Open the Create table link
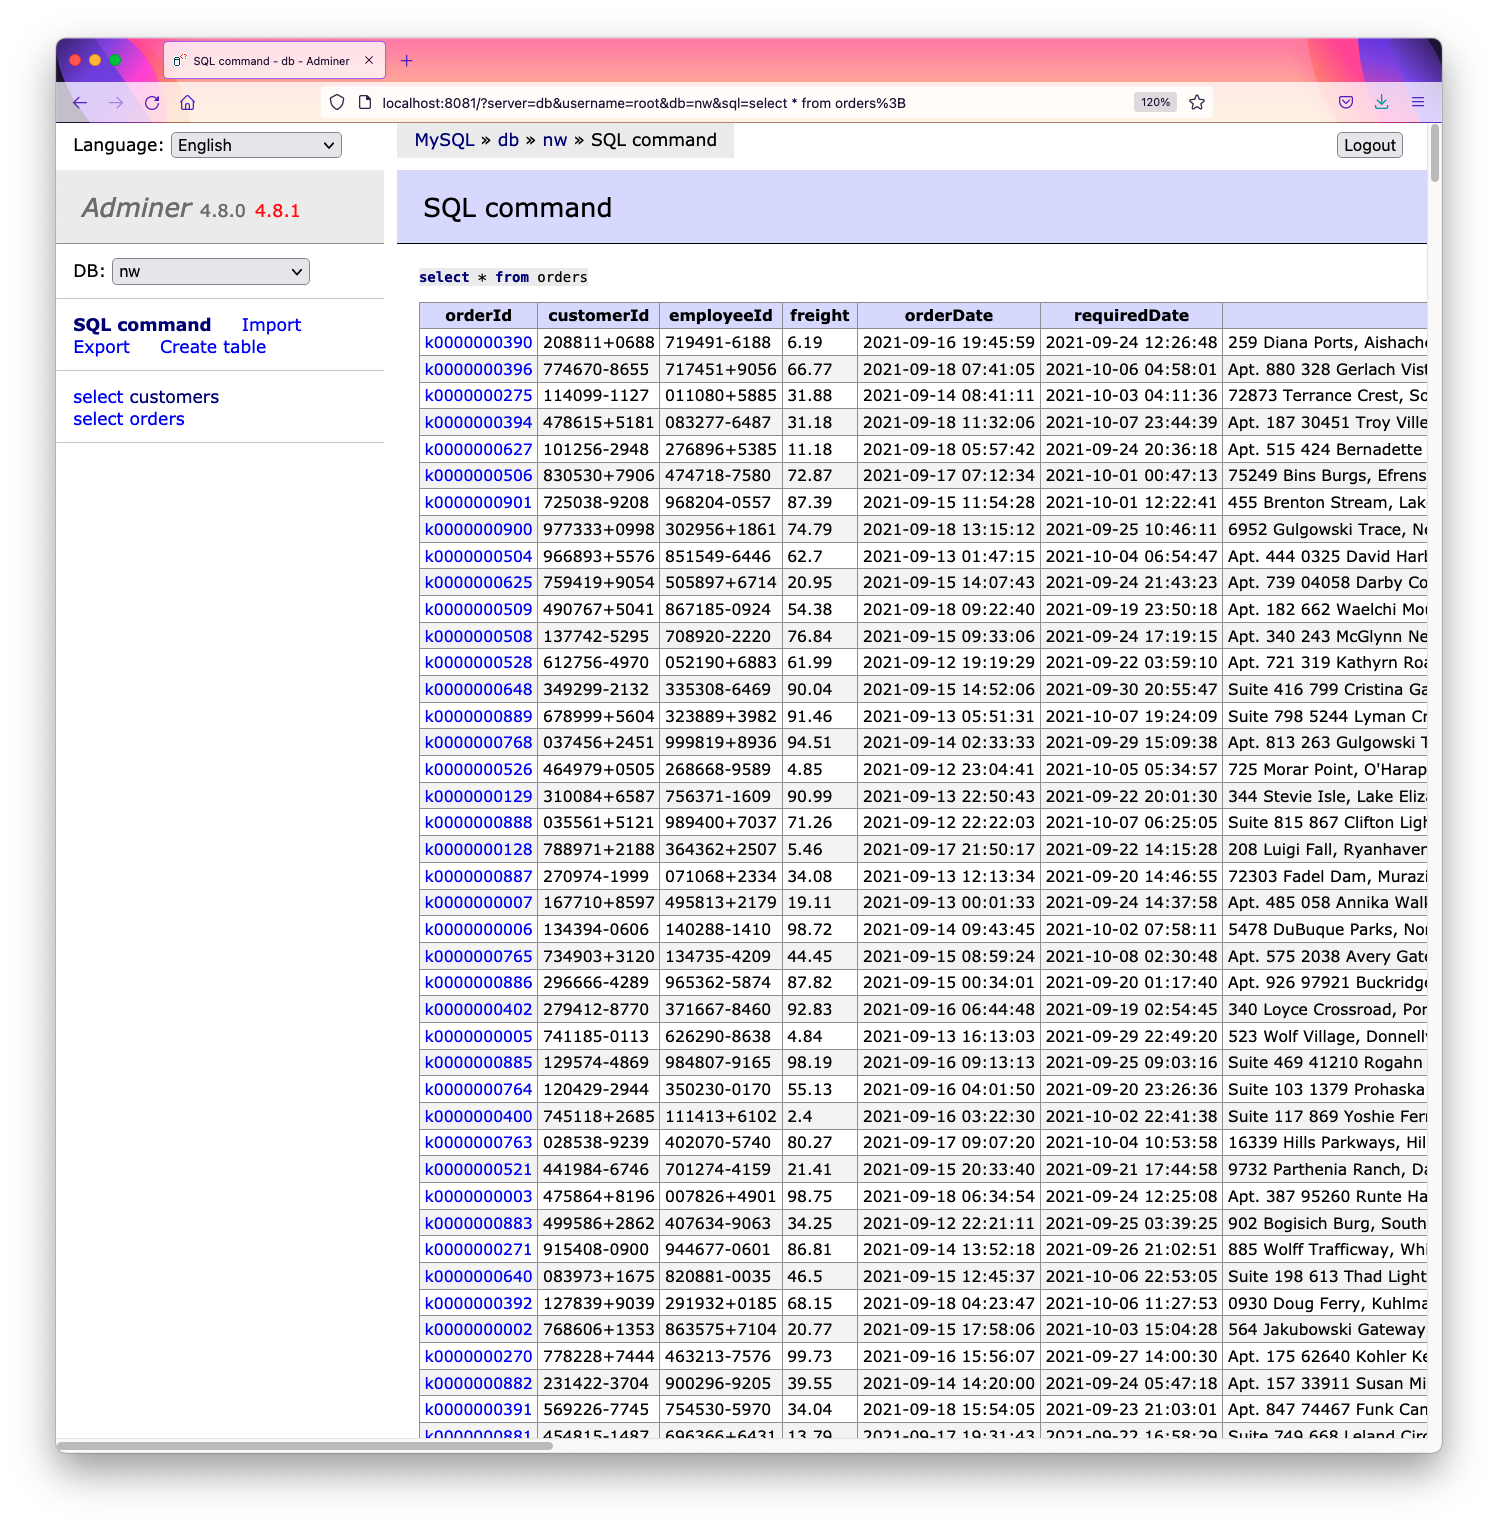The height and width of the screenshot is (1527, 1498). pyautogui.click(x=213, y=347)
